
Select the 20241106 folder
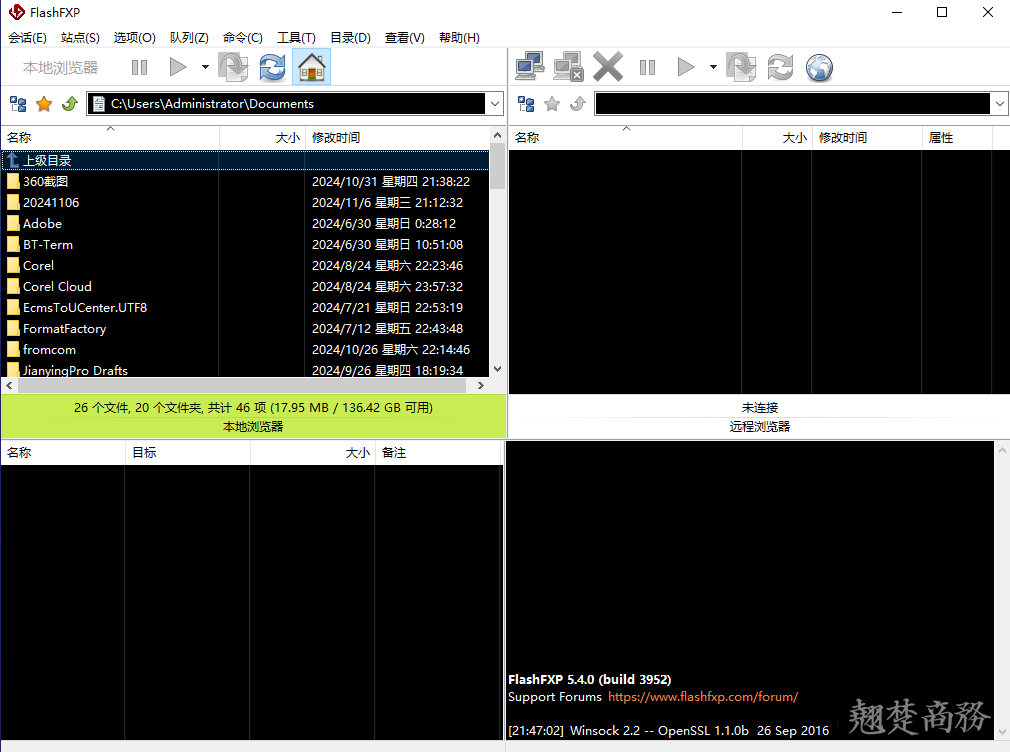click(x=245, y=202)
